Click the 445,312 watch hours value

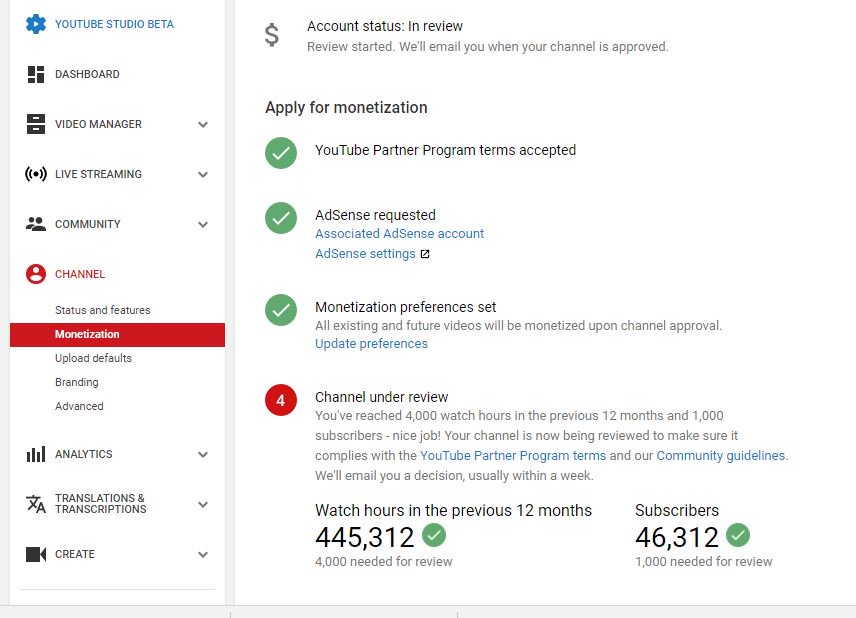click(x=365, y=537)
